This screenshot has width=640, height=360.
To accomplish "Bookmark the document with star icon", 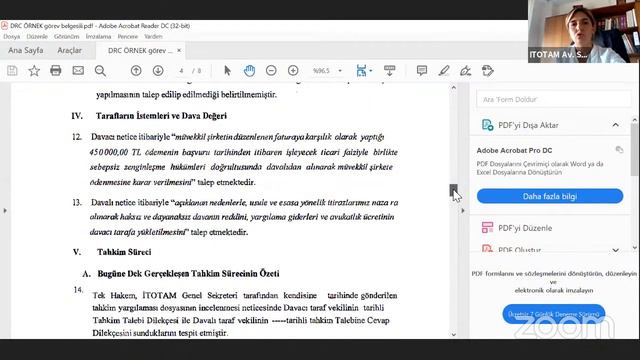I will [x=34, y=71].
